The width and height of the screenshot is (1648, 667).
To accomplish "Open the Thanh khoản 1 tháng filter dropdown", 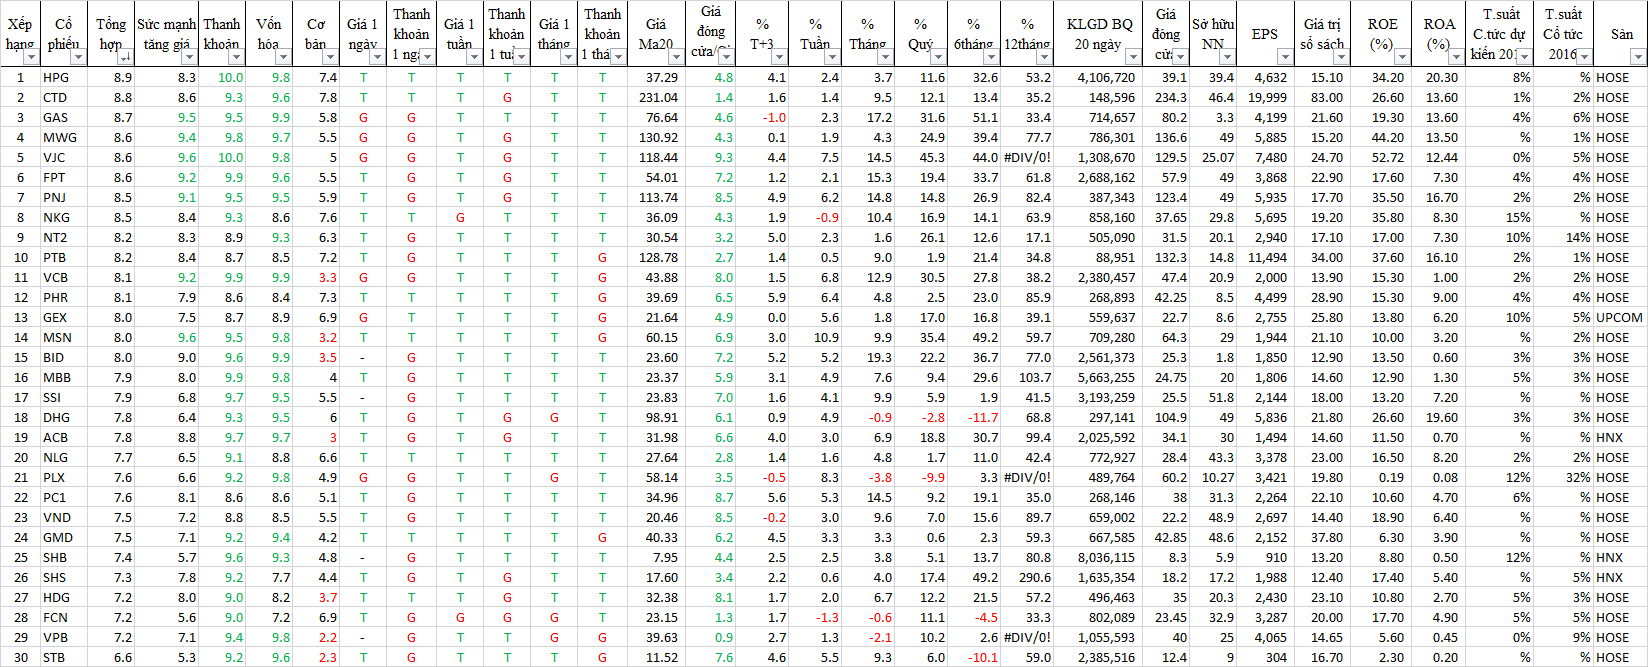I will click(619, 57).
